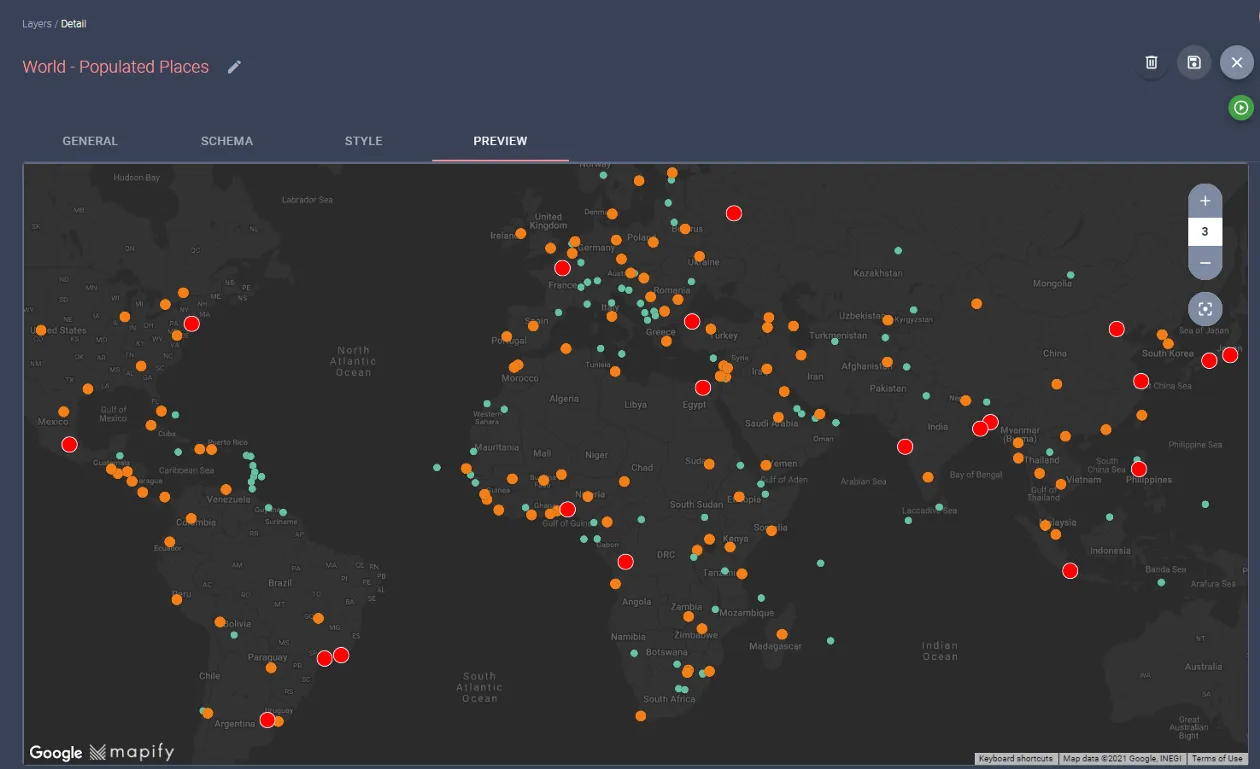
Task: Click the red marker near Egypt
Action: click(x=703, y=388)
